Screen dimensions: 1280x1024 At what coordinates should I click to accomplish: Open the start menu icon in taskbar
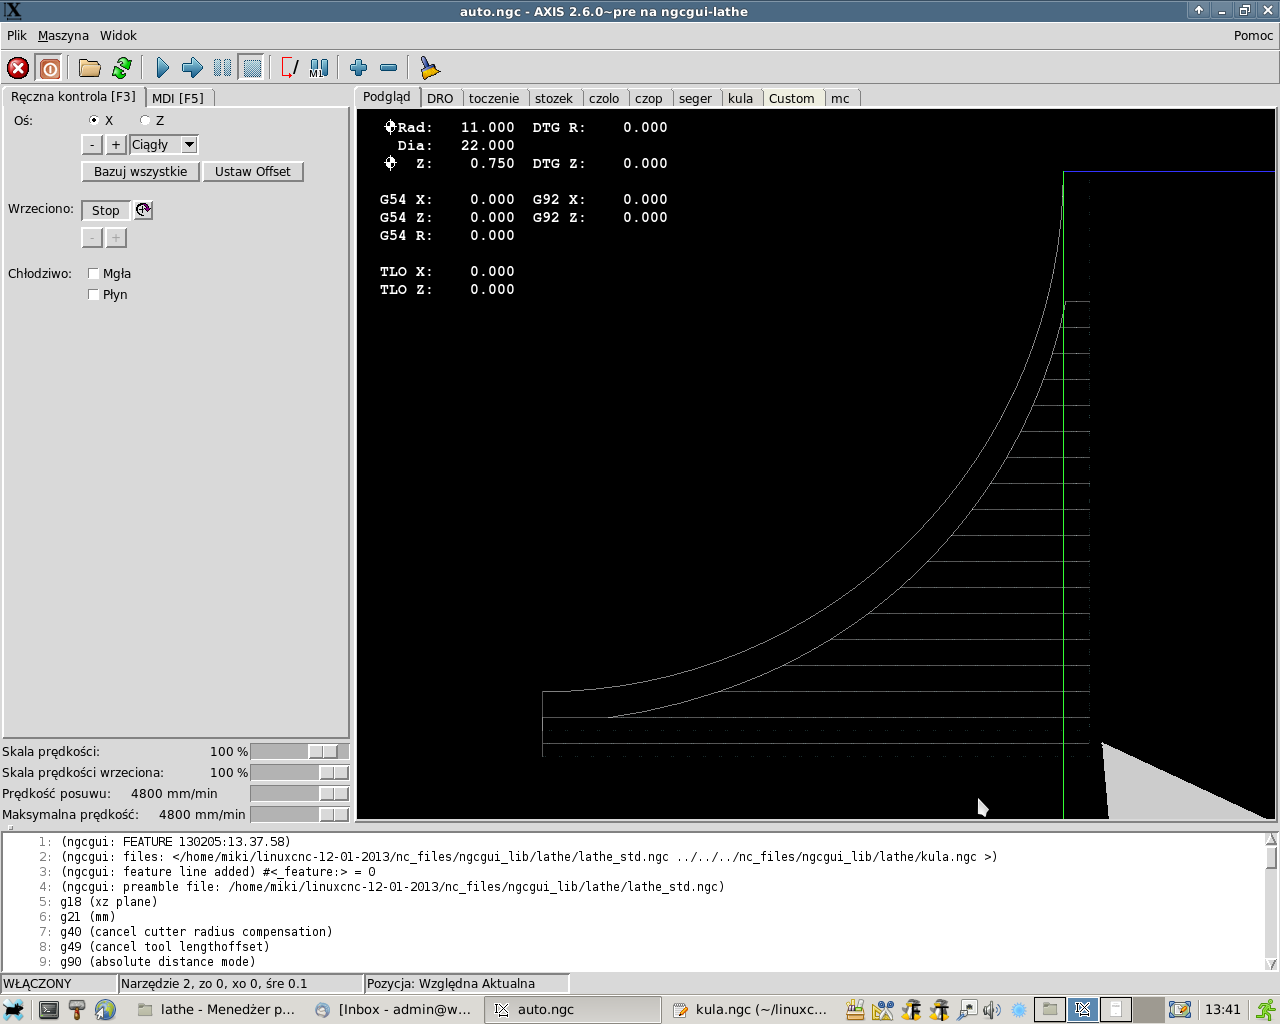coord(14,1010)
